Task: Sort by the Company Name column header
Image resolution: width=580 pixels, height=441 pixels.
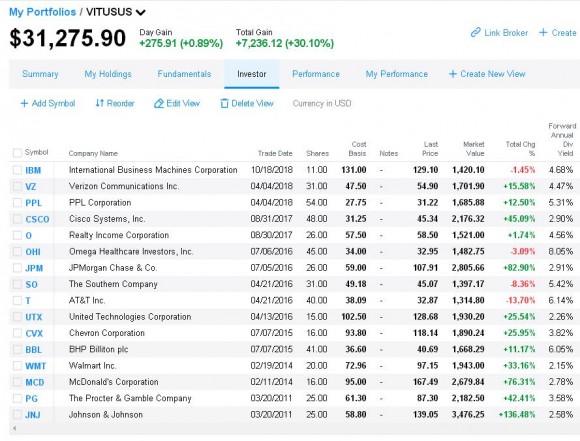Action: [93, 153]
